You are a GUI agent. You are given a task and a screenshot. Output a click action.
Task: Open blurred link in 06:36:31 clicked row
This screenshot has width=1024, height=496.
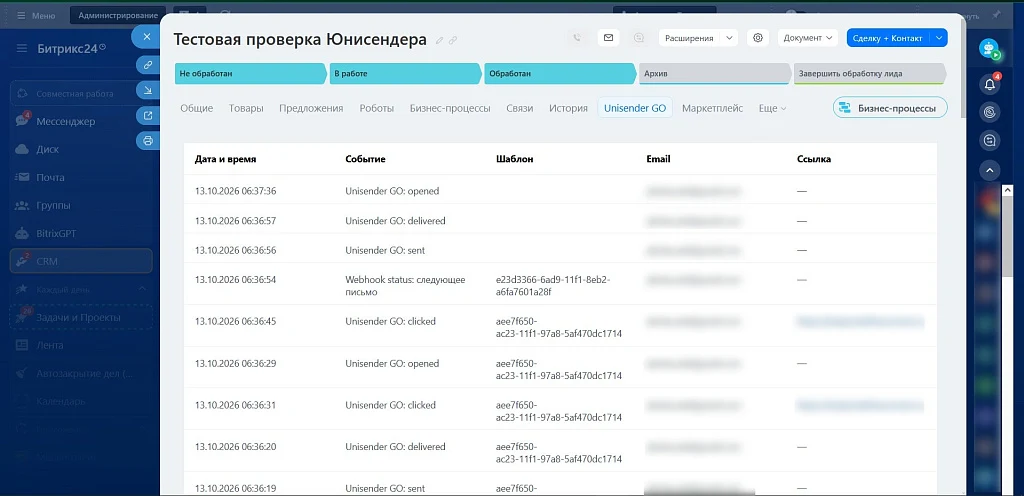pos(860,405)
